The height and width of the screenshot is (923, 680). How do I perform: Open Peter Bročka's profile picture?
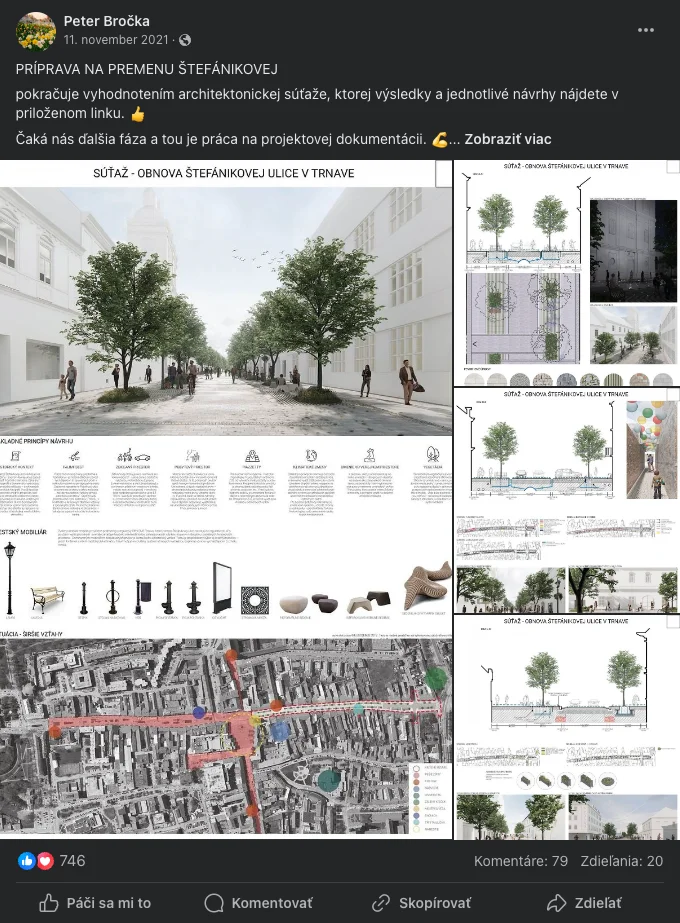tap(36, 30)
